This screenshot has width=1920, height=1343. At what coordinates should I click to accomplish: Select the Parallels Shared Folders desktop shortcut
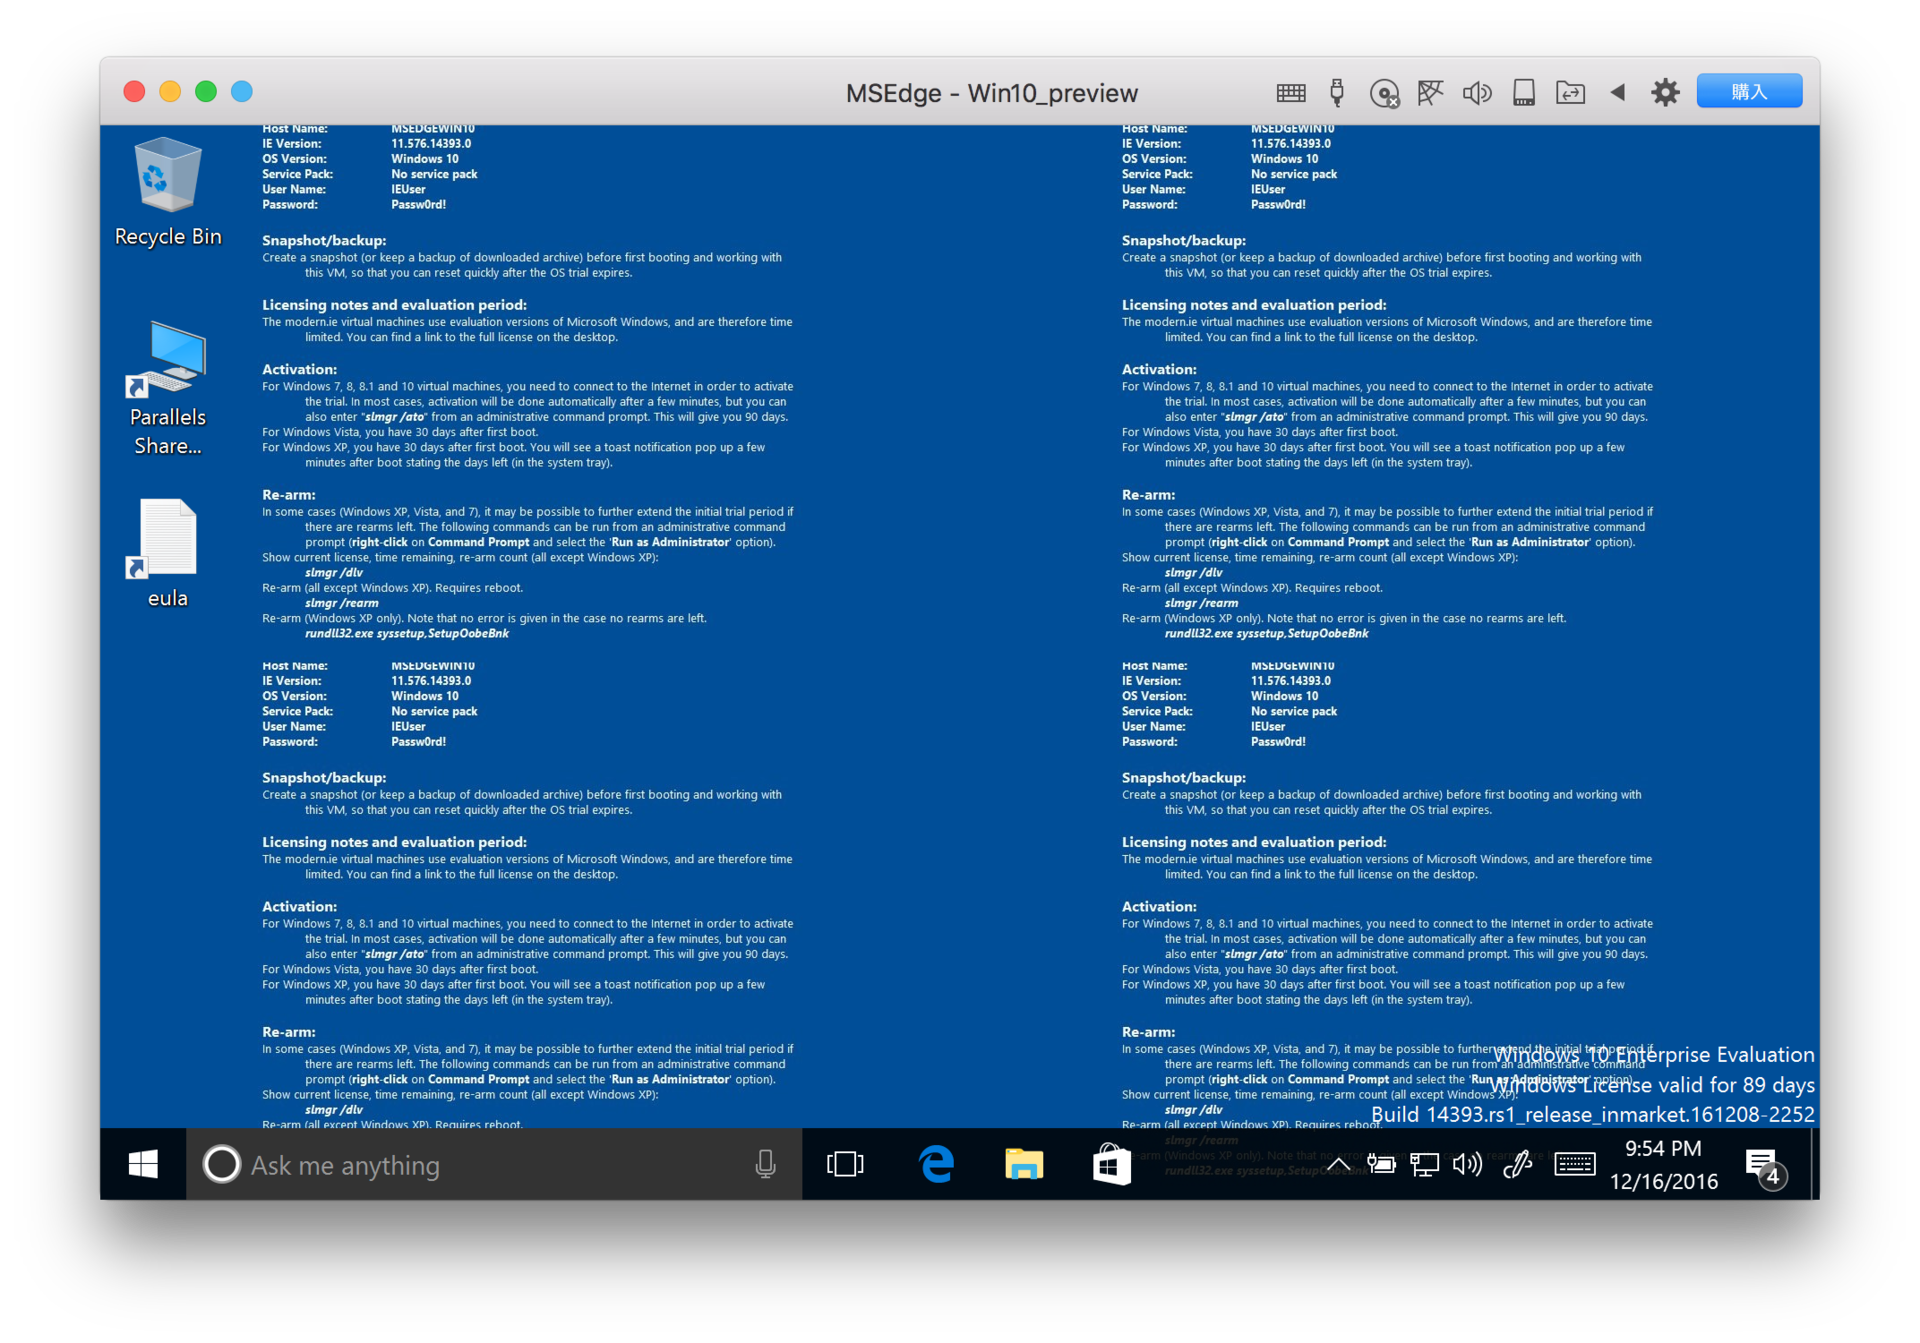[168, 388]
